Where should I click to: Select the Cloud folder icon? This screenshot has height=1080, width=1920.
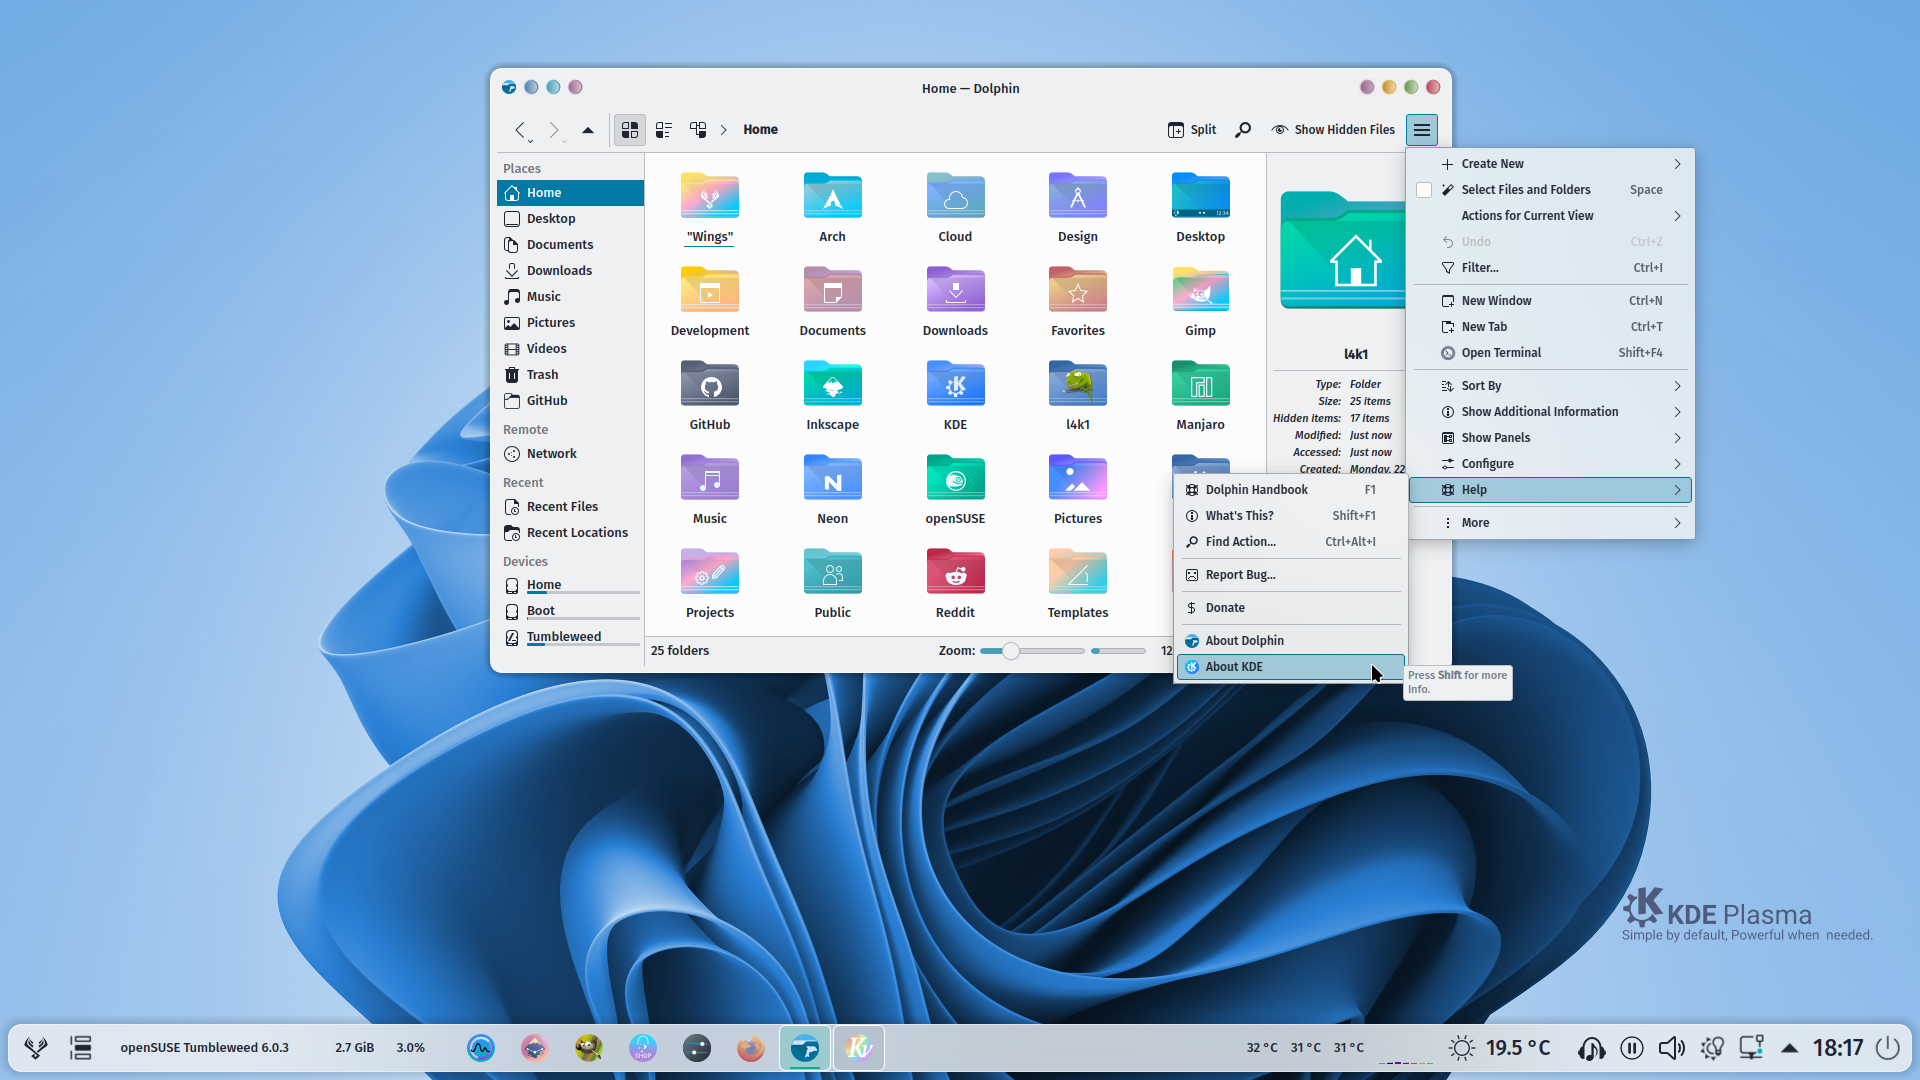[x=955, y=196]
